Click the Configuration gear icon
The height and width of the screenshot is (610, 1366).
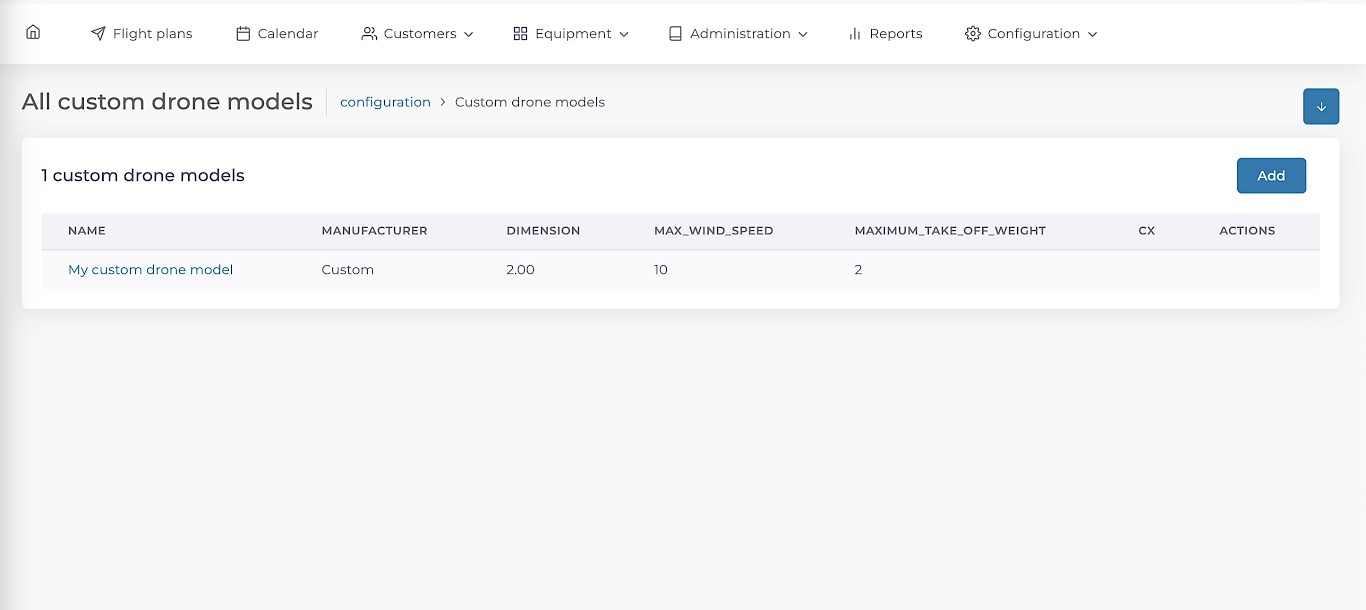point(973,34)
